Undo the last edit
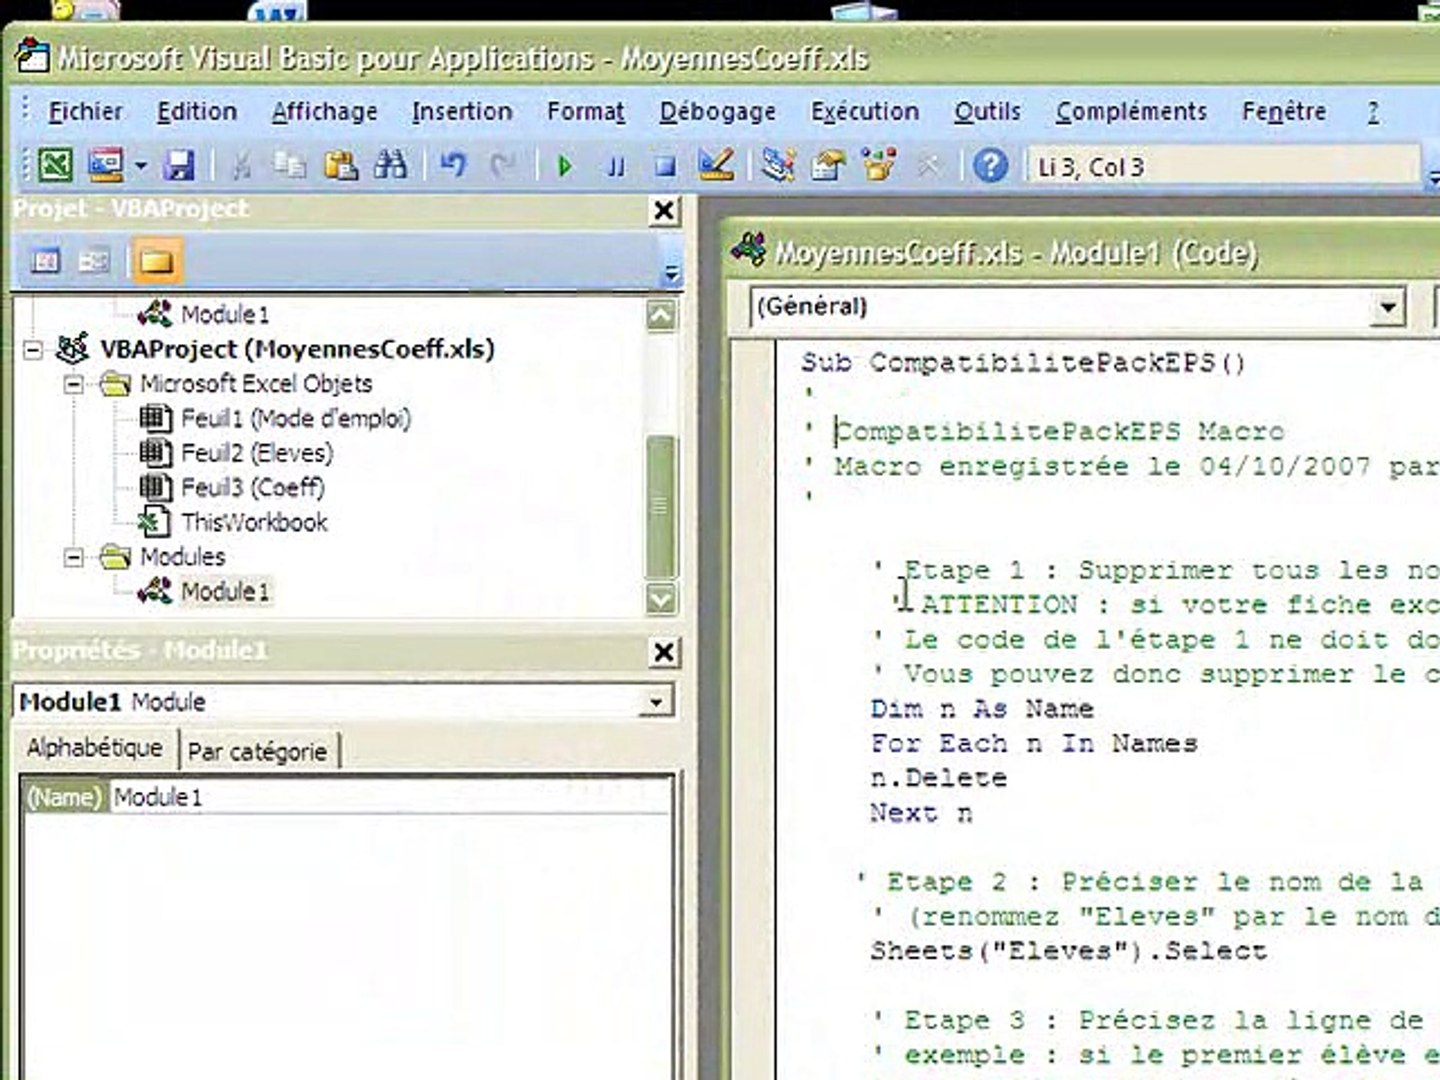The image size is (1440, 1080). pyautogui.click(x=453, y=165)
